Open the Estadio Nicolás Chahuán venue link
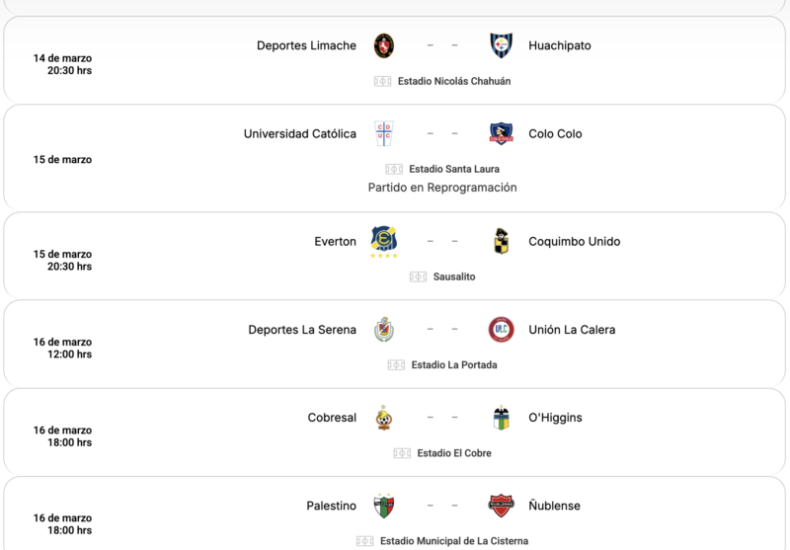The width and height of the screenshot is (790, 550). coord(454,81)
